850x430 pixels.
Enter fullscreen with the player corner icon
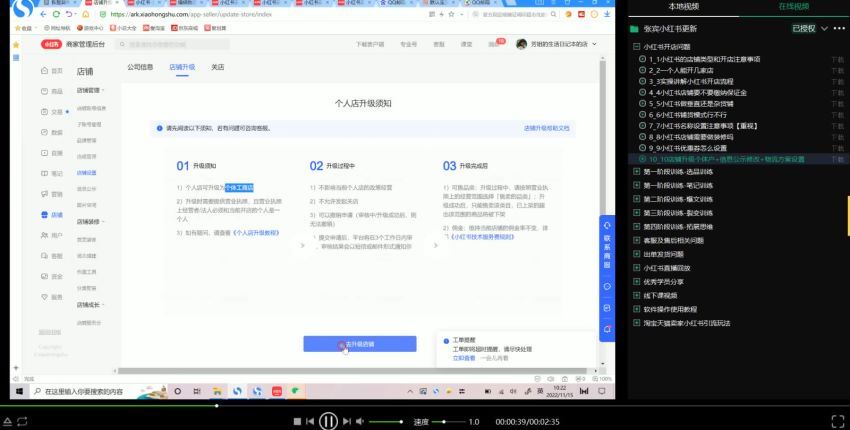(838, 421)
